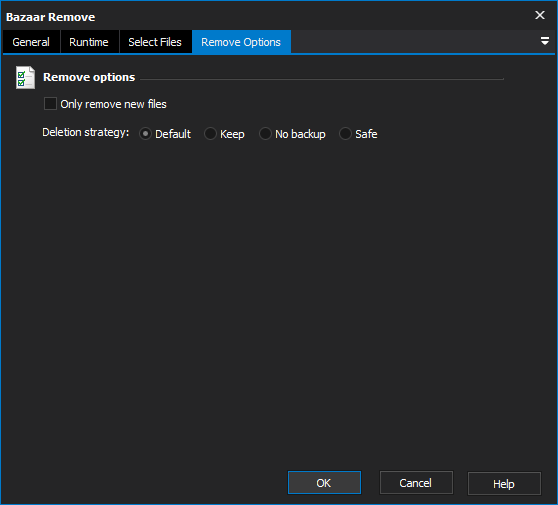The width and height of the screenshot is (558, 505).
Task: Click the Deletion strategy label
Action: coord(85,132)
